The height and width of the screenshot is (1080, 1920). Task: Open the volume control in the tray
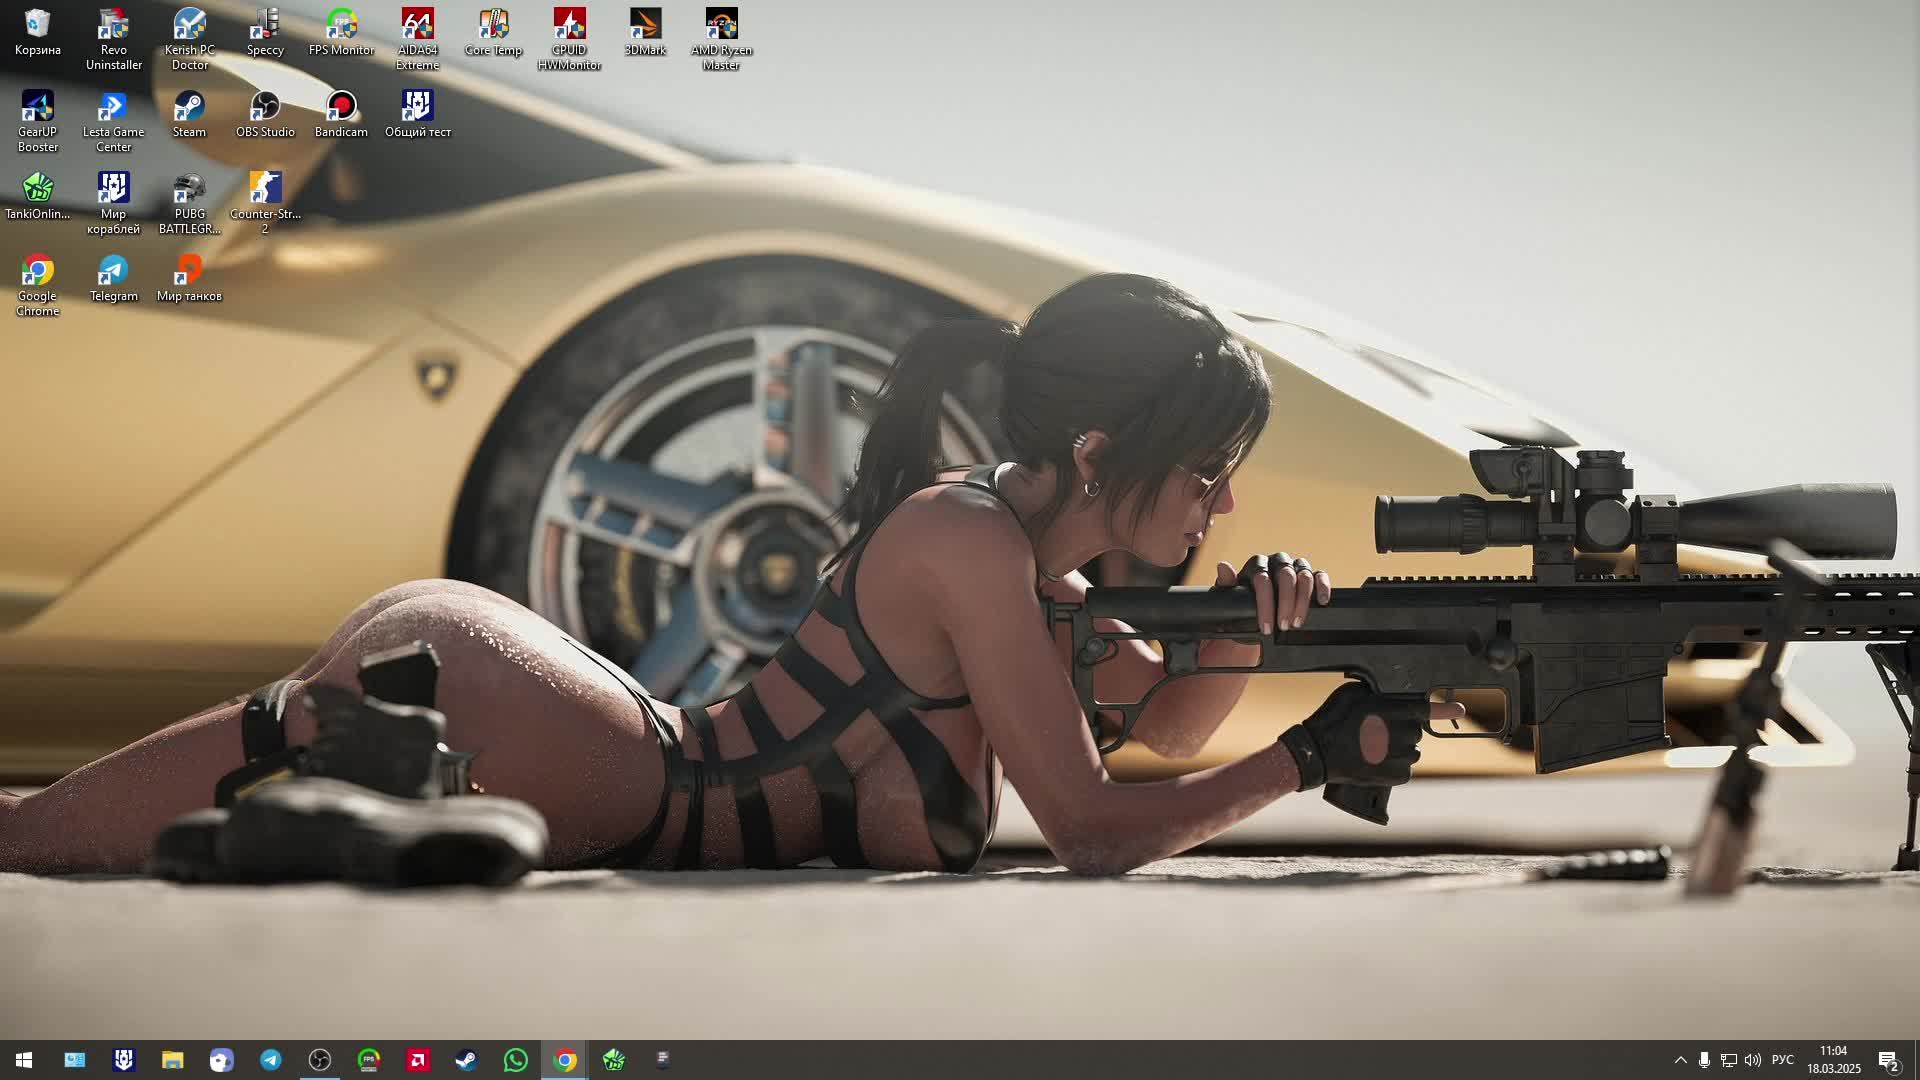1752,1060
